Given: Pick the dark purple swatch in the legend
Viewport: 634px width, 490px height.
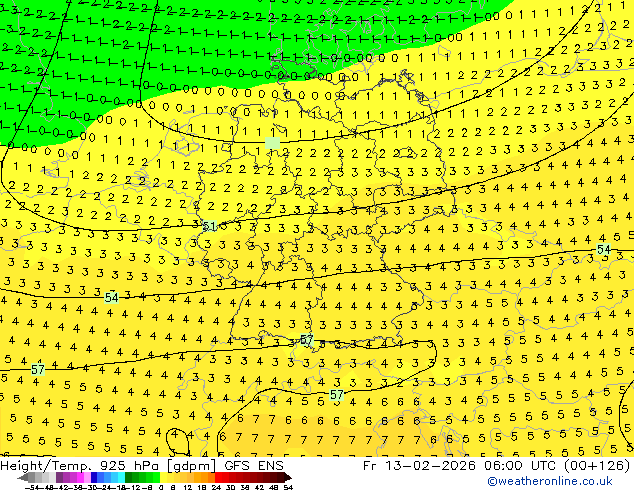Looking at the screenshot, I should coord(59,477).
